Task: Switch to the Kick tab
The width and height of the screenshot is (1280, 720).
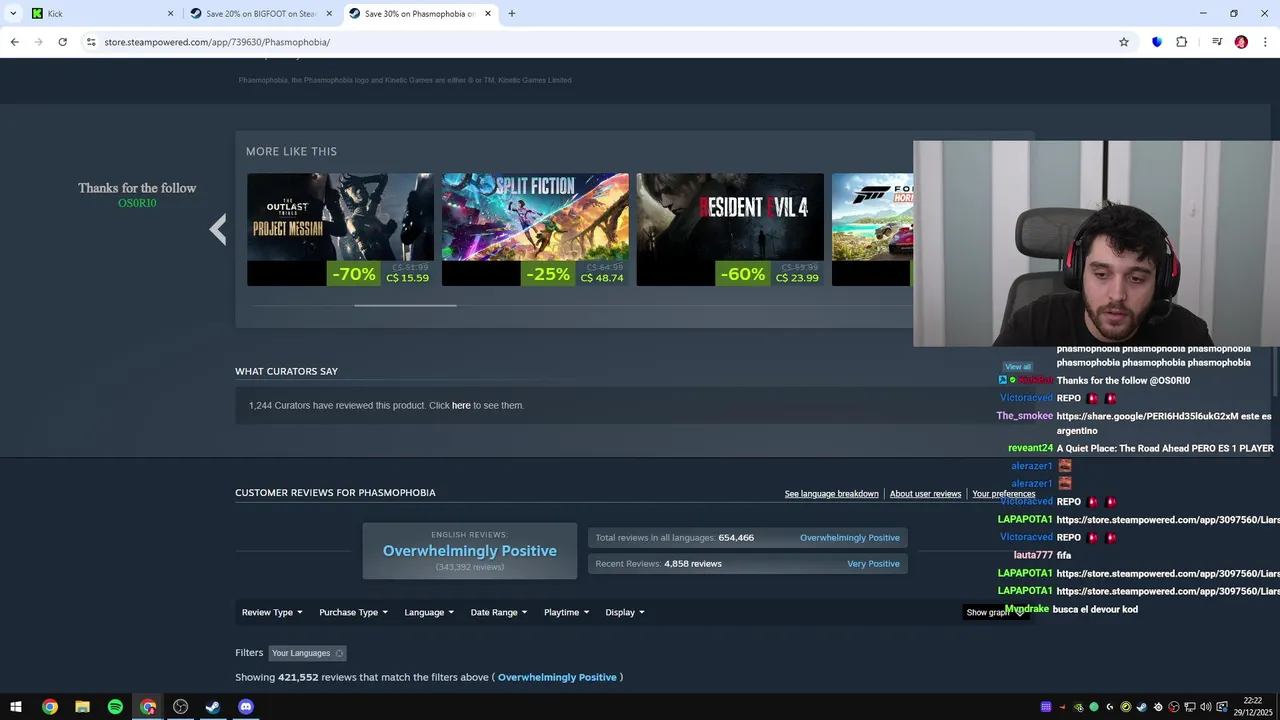Action: tap(102, 14)
